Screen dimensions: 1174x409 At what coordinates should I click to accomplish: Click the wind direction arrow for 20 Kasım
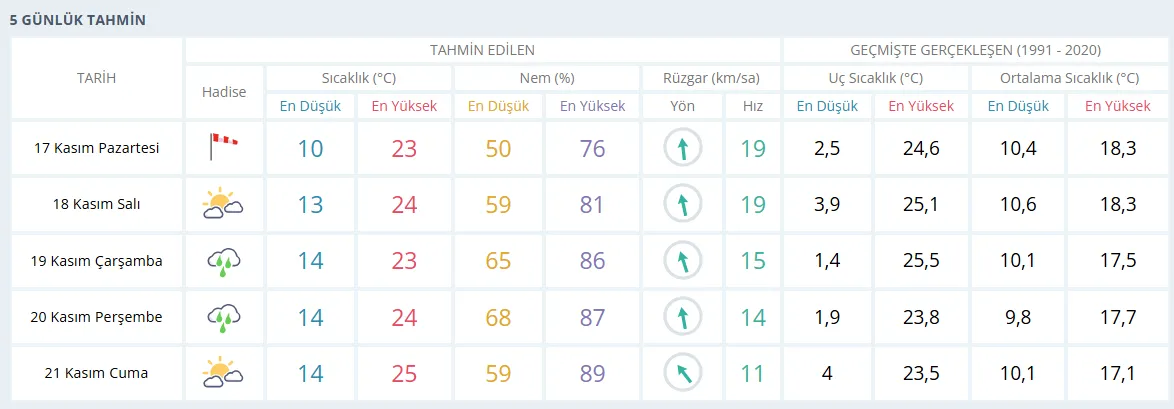point(683,318)
